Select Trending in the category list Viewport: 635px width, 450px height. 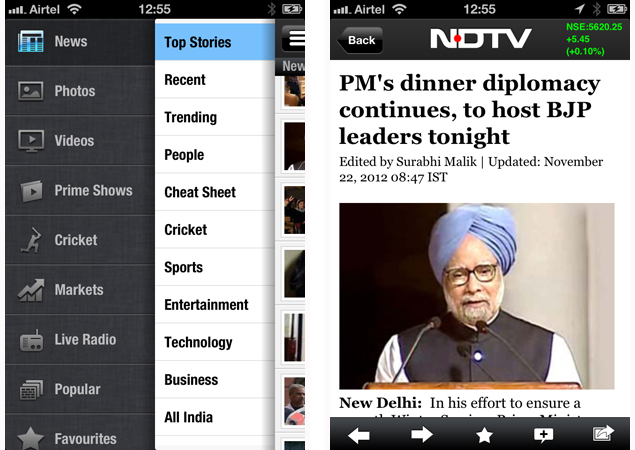click(x=215, y=117)
